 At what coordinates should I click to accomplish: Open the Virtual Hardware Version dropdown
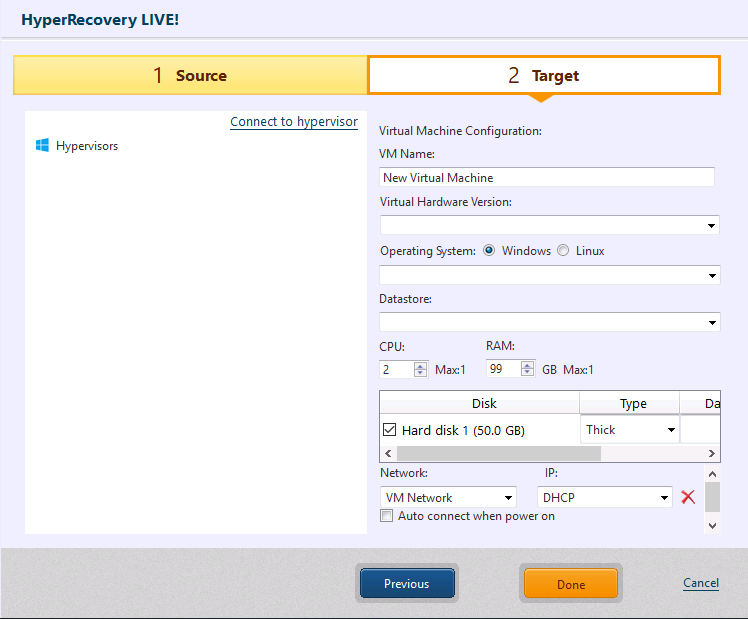point(549,225)
